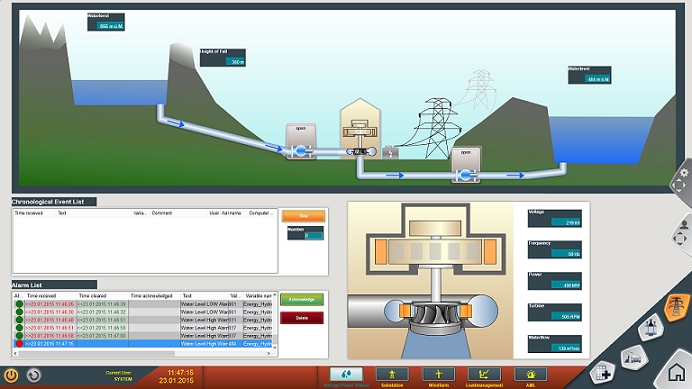Toggle the lower reservoir valve labeled open
The height and width of the screenshot is (389, 692).
pos(466,165)
